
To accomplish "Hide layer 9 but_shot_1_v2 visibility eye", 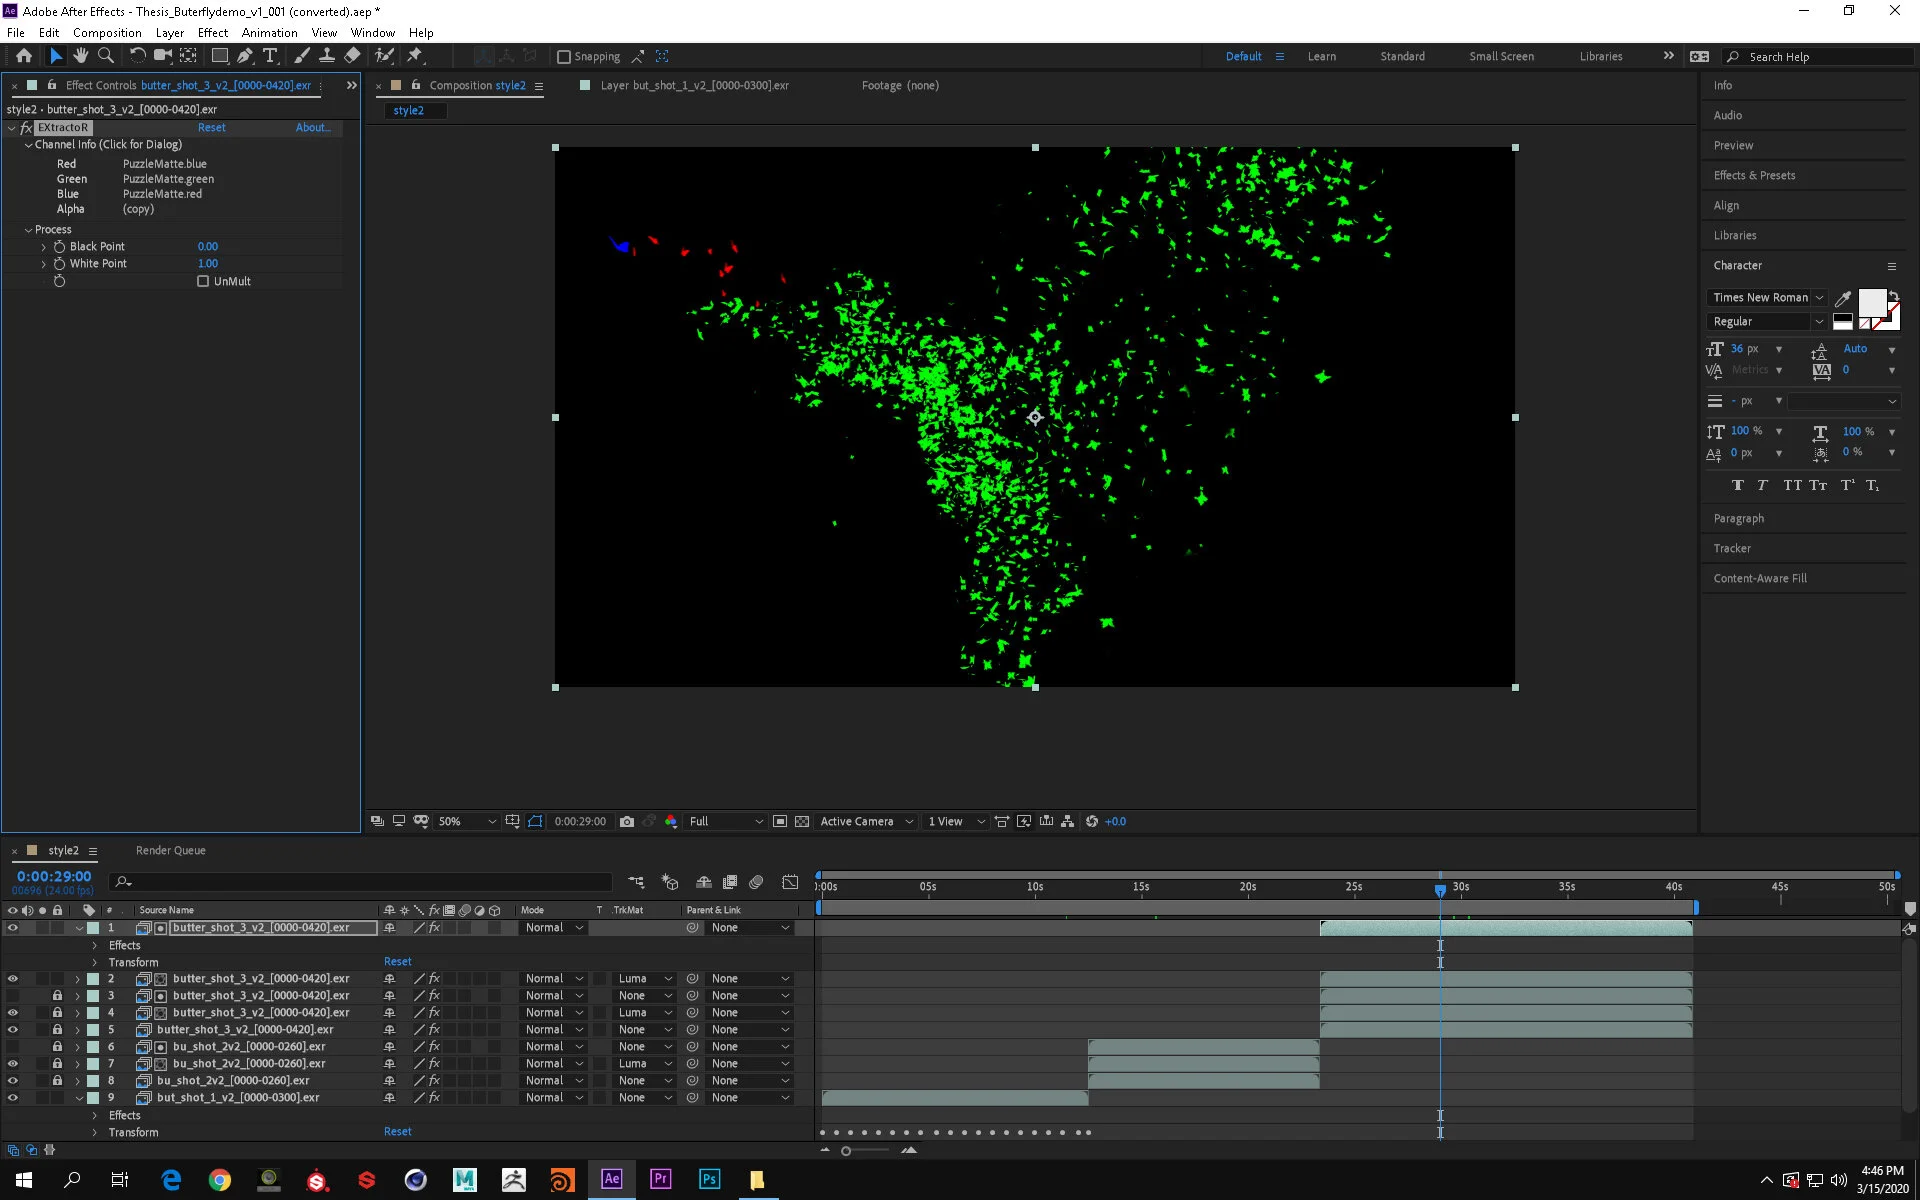I will 12,1097.
